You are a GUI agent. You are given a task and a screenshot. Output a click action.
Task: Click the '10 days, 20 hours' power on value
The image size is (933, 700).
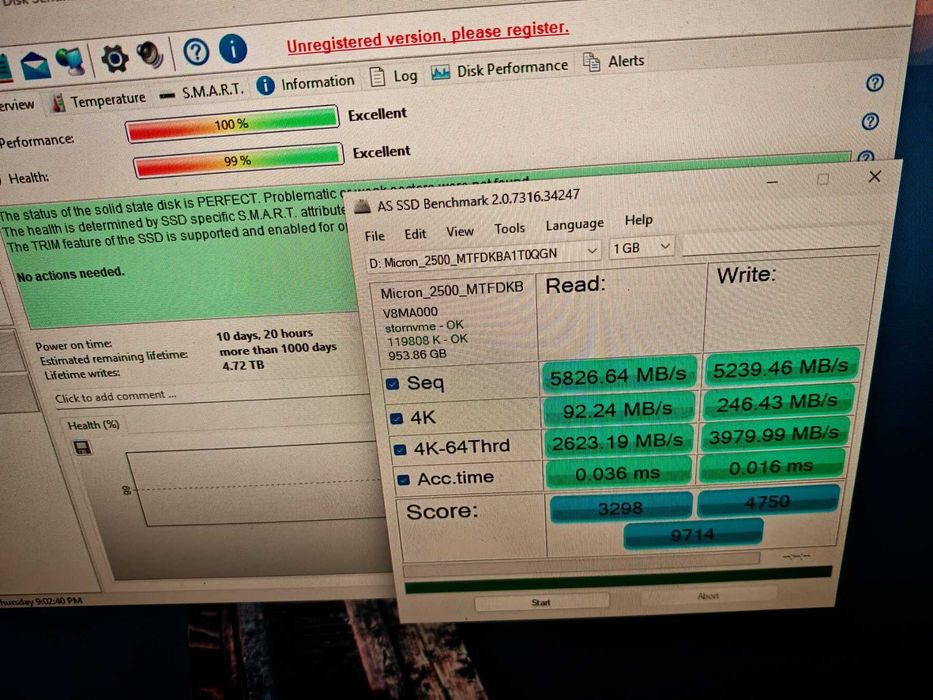click(264, 335)
